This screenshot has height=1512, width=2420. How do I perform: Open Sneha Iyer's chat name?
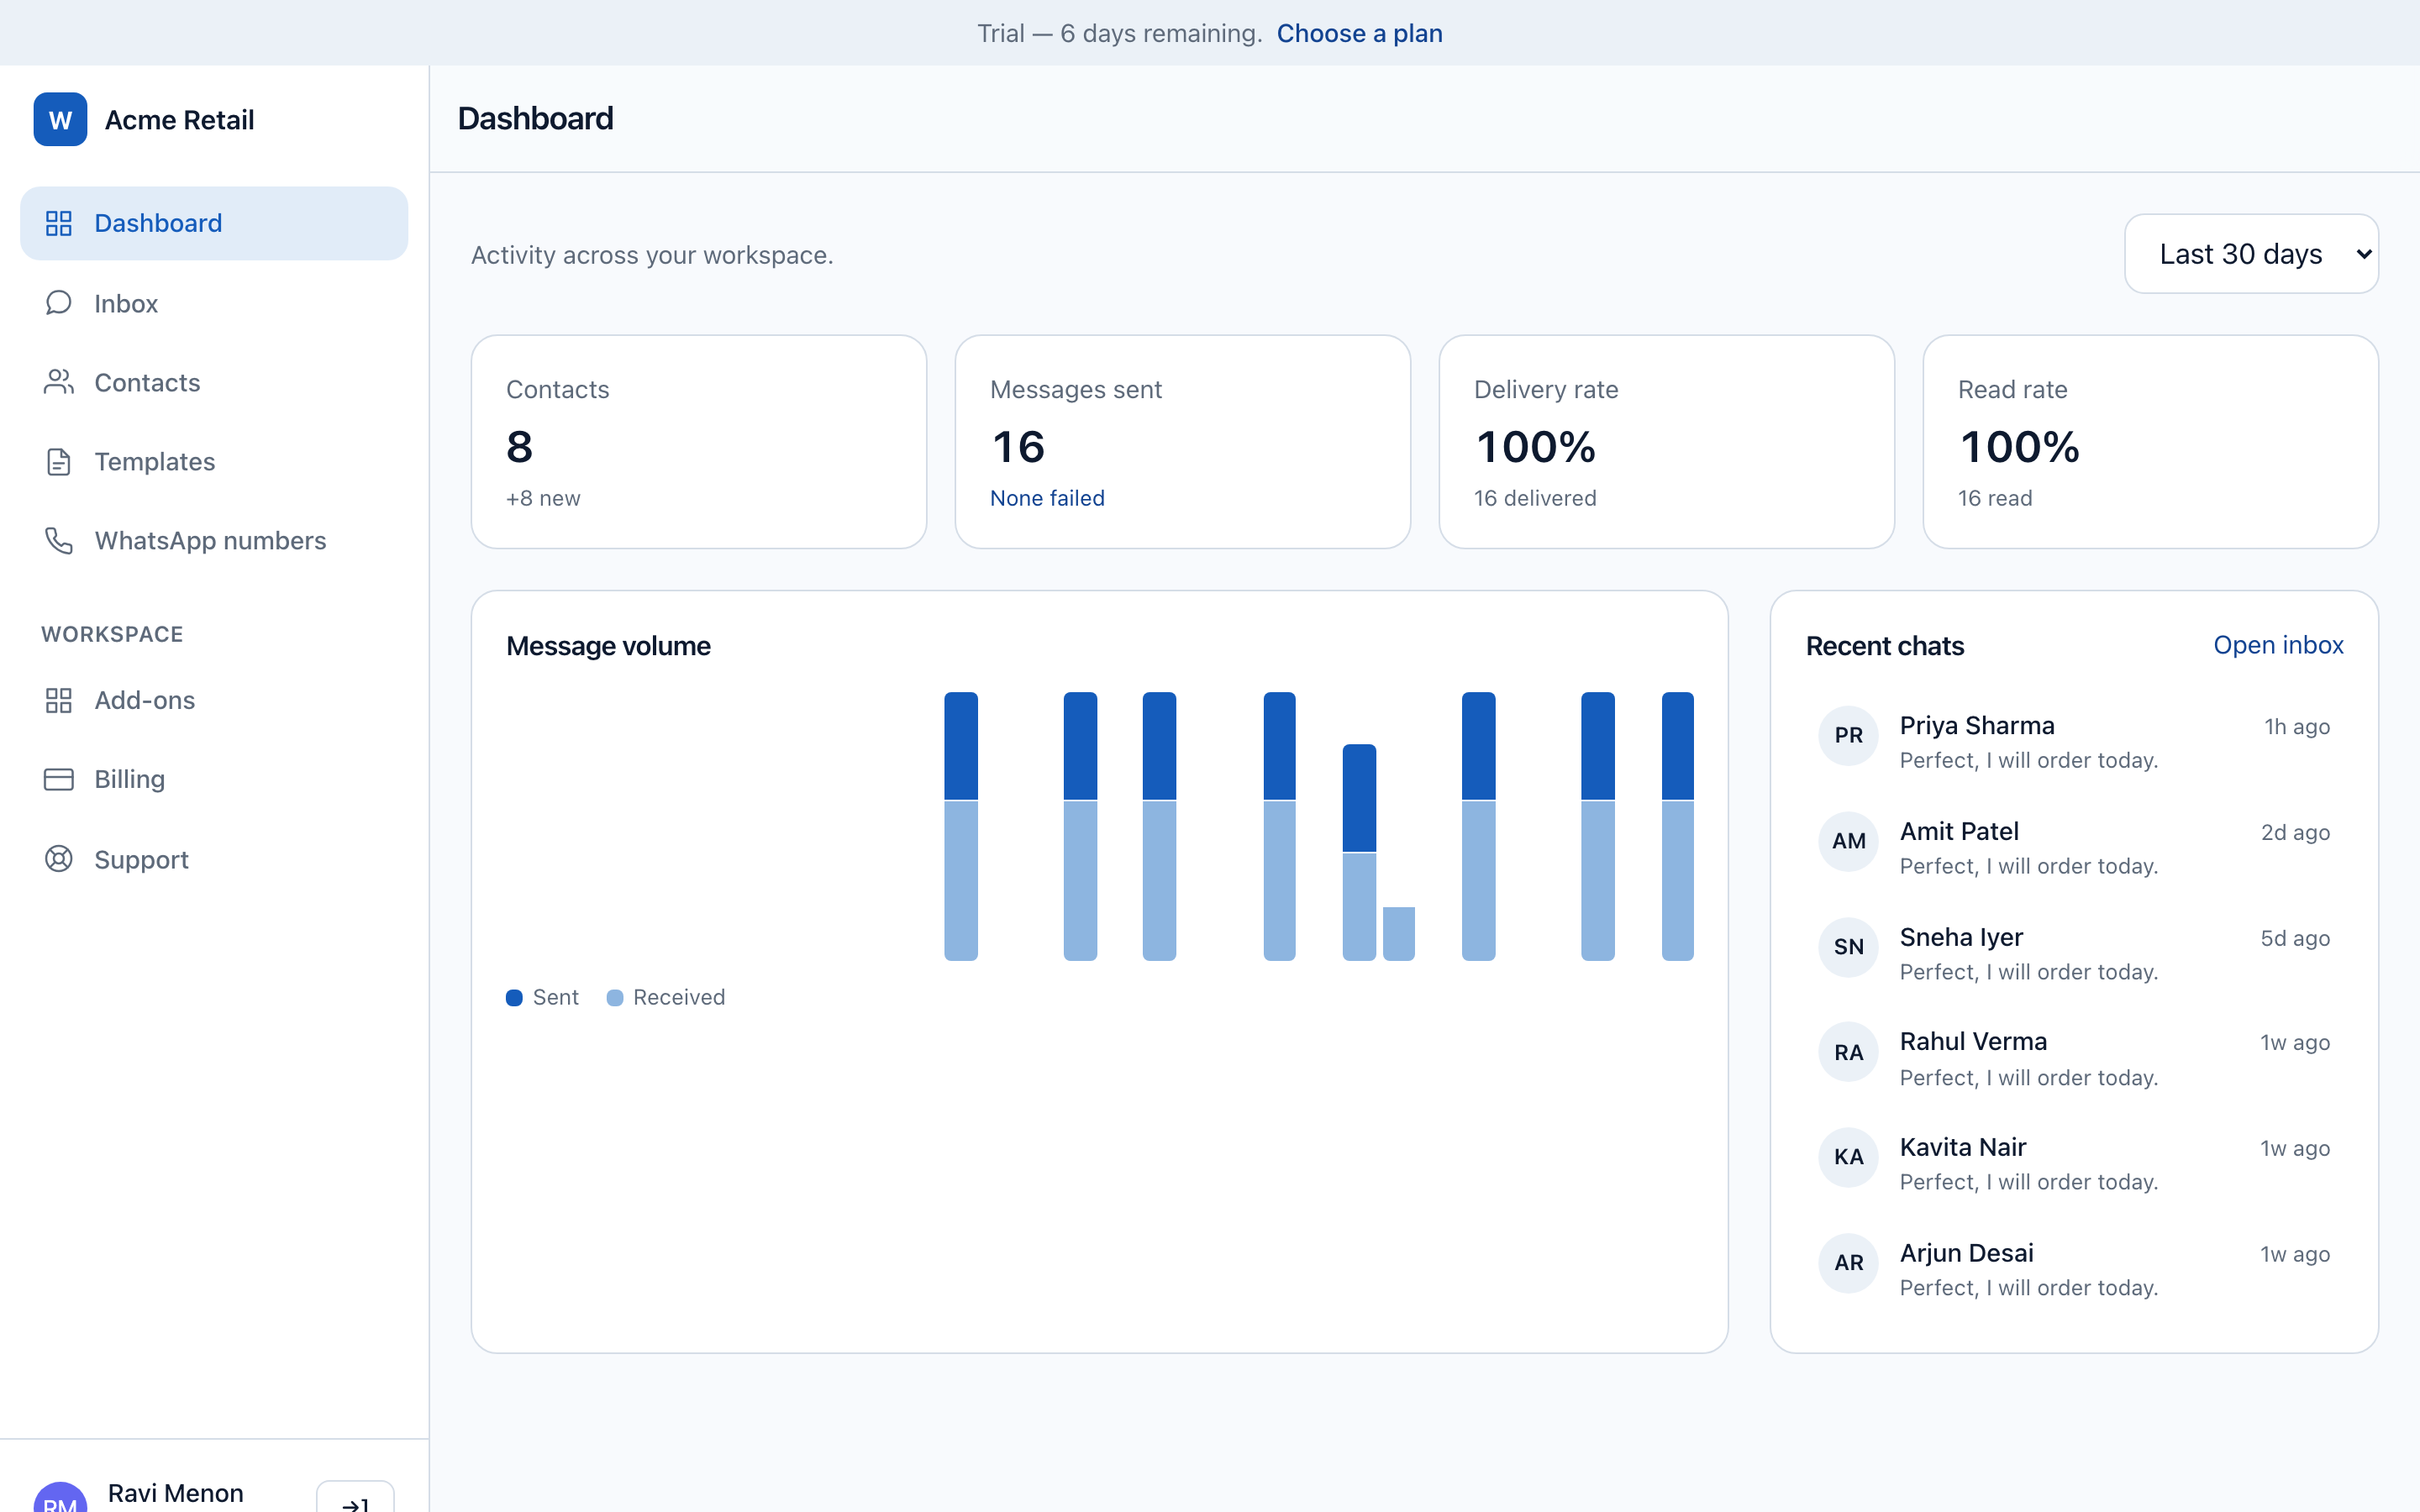point(1961,937)
